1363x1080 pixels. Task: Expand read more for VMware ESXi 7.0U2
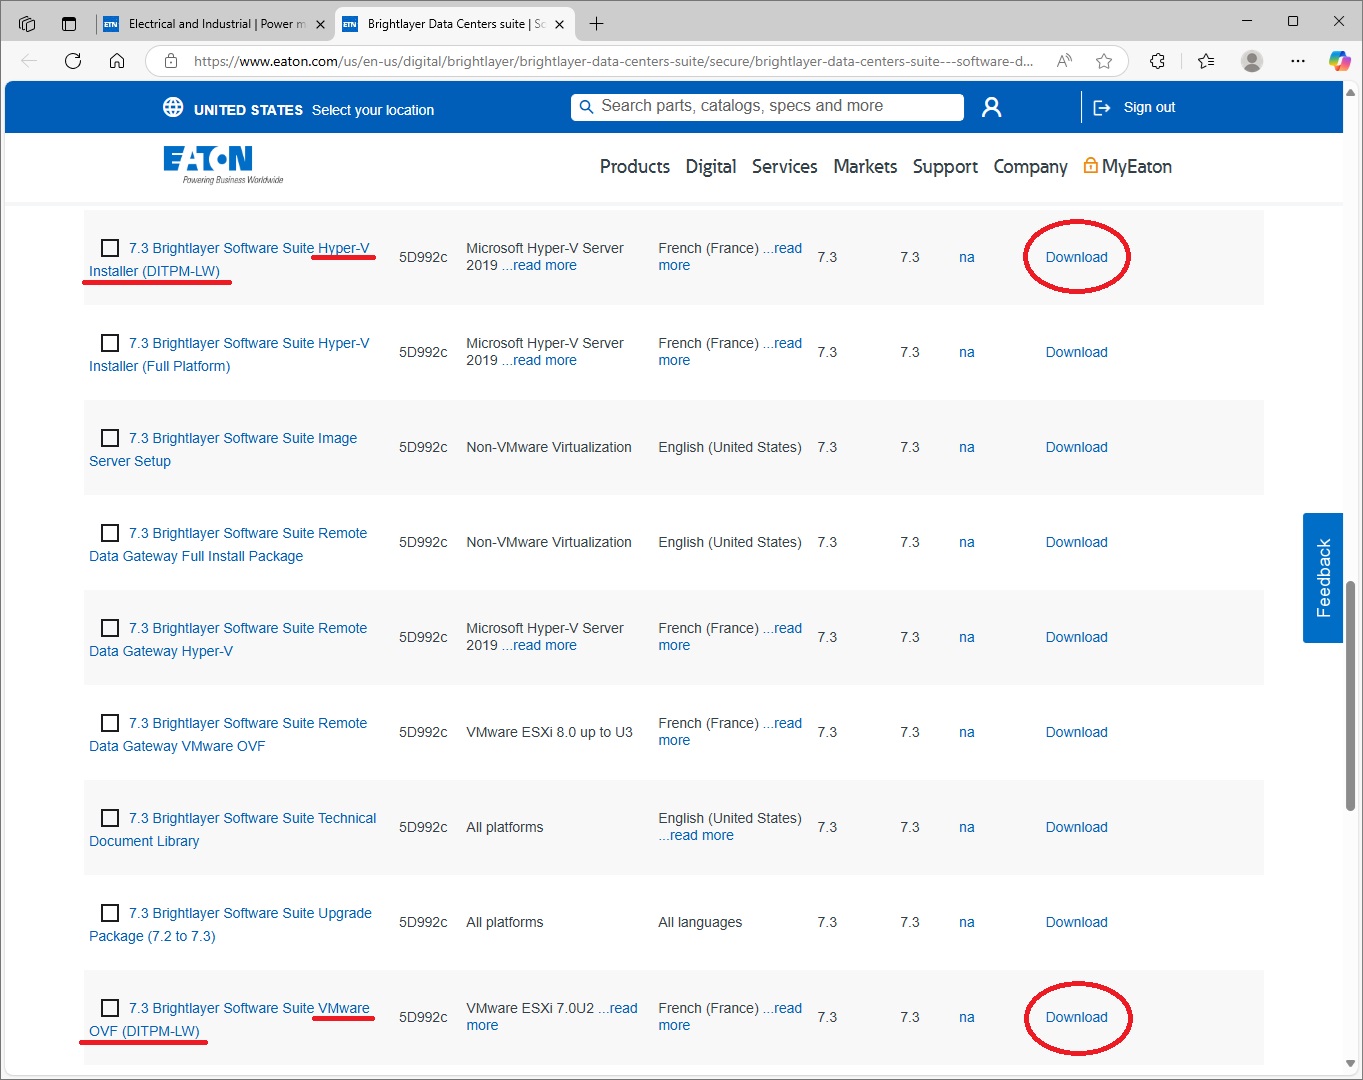[x=618, y=1008]
